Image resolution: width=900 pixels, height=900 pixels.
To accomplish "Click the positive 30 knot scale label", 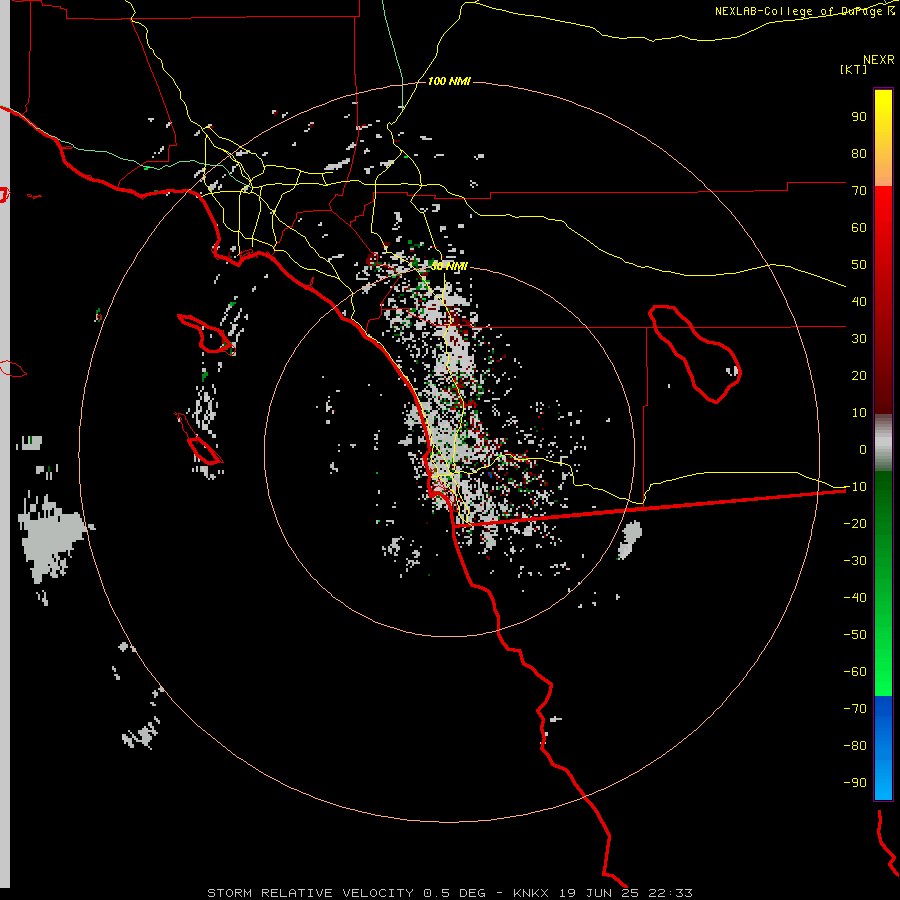I will tap(859, 339).
